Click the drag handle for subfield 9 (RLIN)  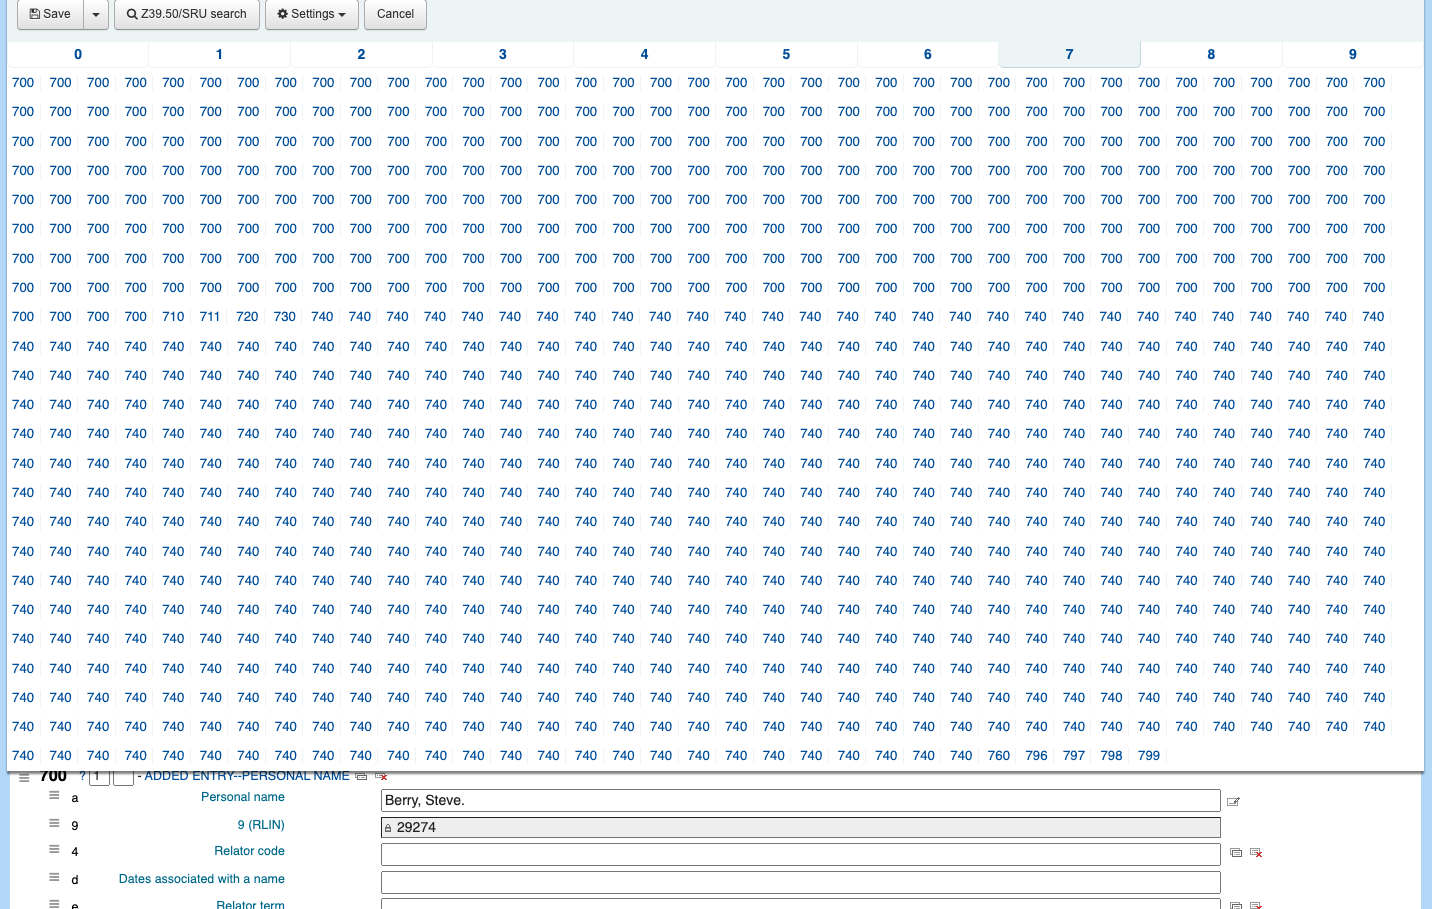click(x=54, y=824)
